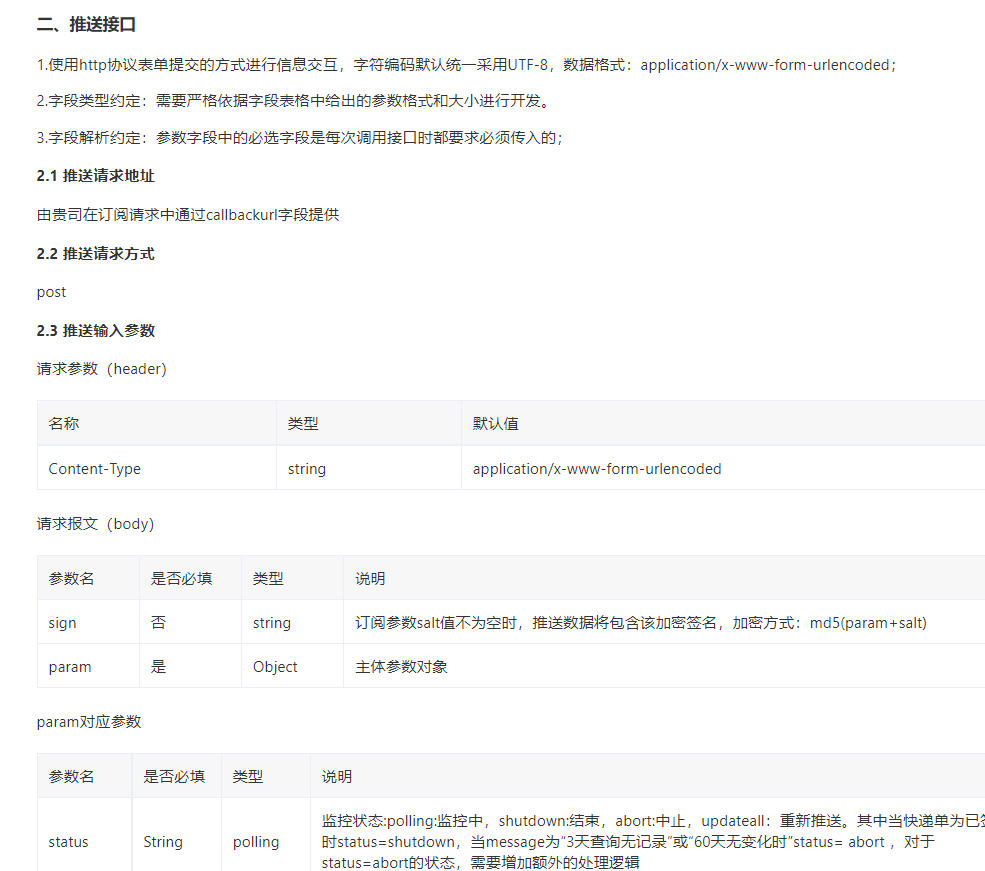Click the heading '二、推送接口'
This screenshot has width=985, height=871.
coord(86,24)
